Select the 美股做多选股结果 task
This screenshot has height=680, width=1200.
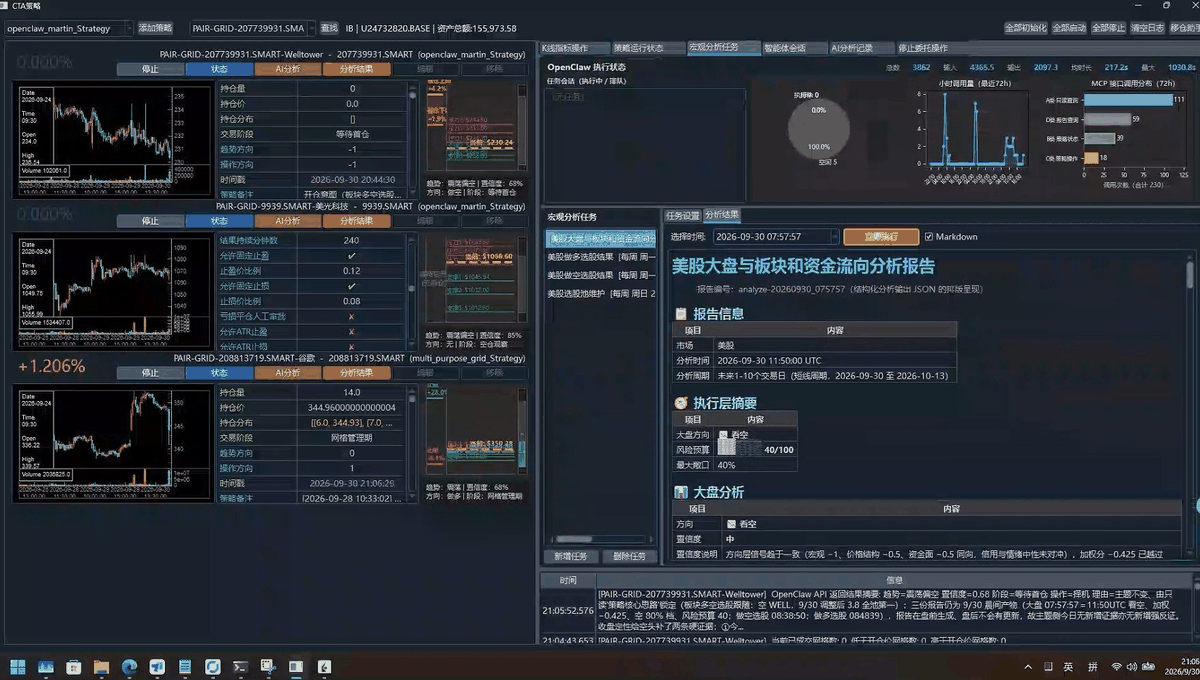601,257
